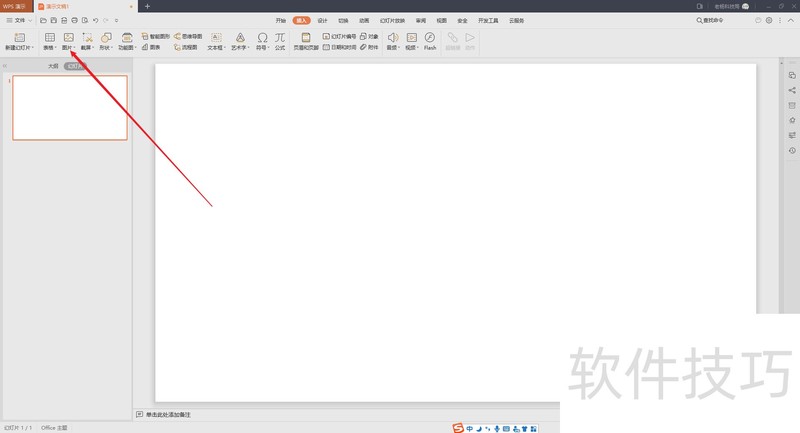Click the user account name in title bar
800x433 pixels.
point(727,7)
